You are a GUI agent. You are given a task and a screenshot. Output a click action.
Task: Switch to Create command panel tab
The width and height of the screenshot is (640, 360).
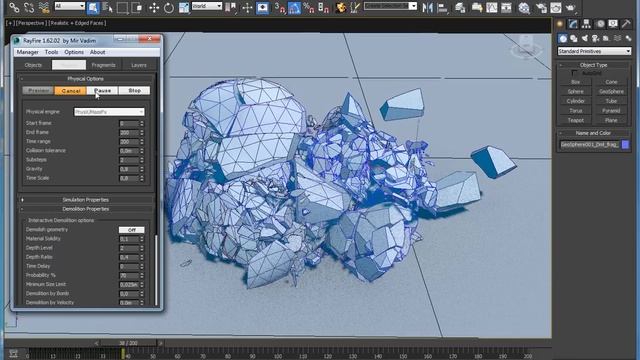click(x=560, y=24)
